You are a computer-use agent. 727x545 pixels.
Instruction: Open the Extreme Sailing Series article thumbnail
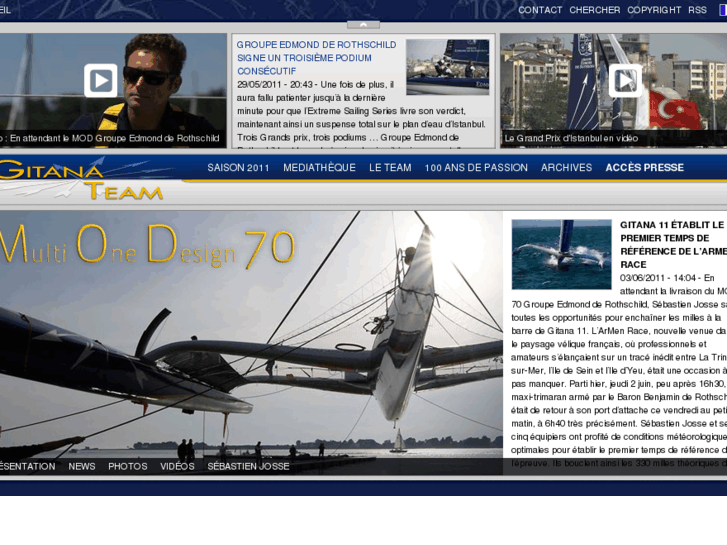coord(447,67)
